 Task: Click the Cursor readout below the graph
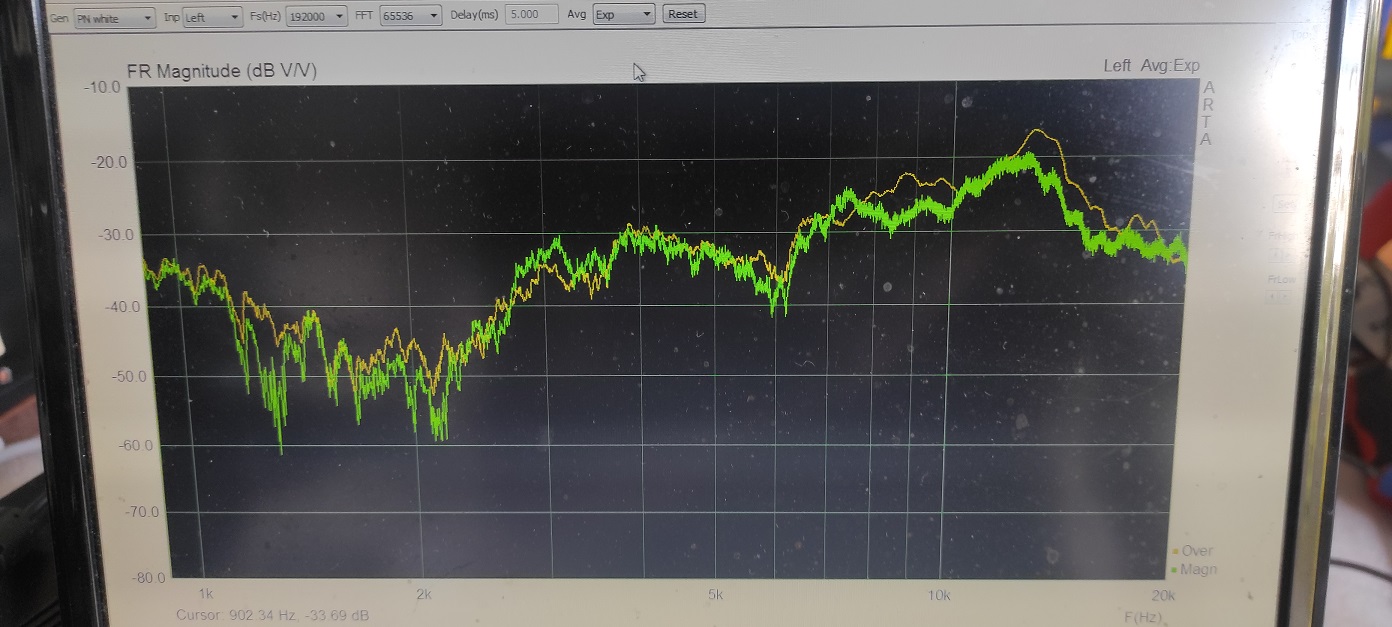pyautogui.click(x=272, y=615)
